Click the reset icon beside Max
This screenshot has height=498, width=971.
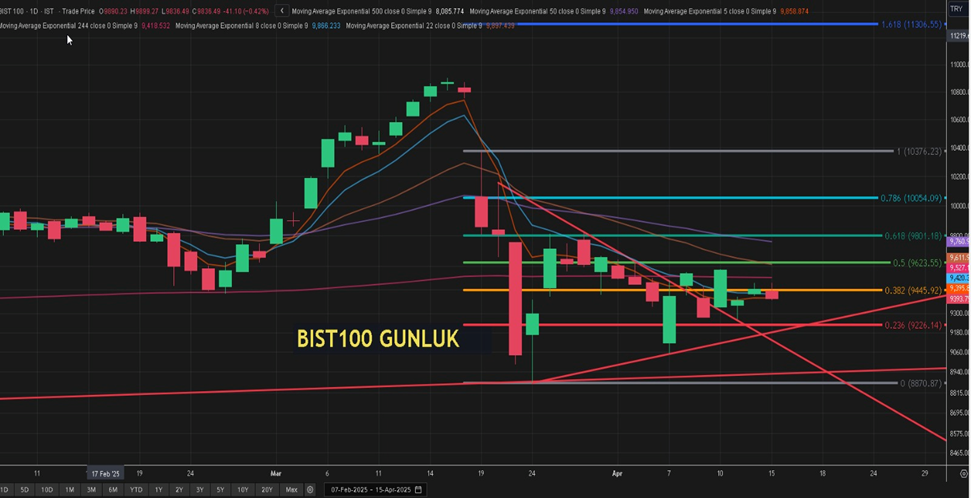click(311, 490)
